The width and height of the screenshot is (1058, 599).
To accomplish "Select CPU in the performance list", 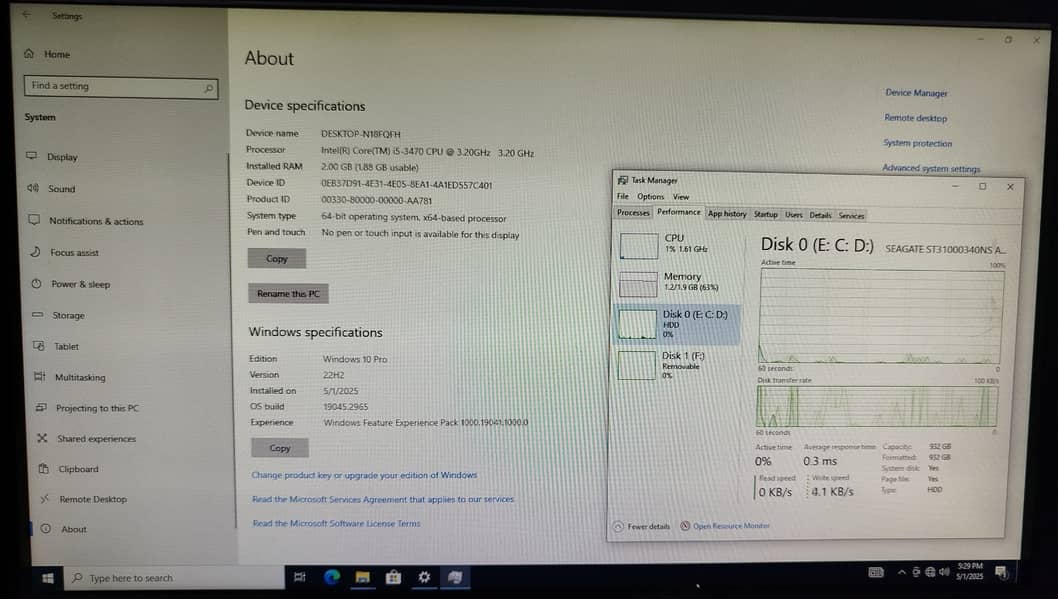I will click(679, 246).
